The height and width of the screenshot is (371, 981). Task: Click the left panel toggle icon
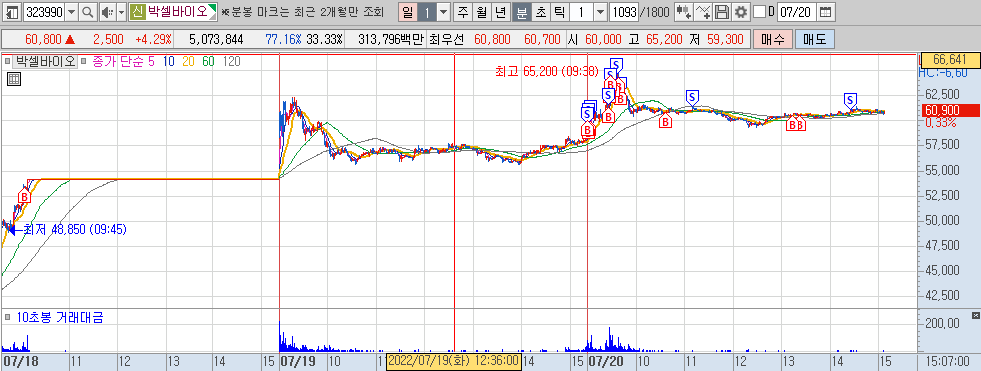pyautogui.click(x=12, y=11)
